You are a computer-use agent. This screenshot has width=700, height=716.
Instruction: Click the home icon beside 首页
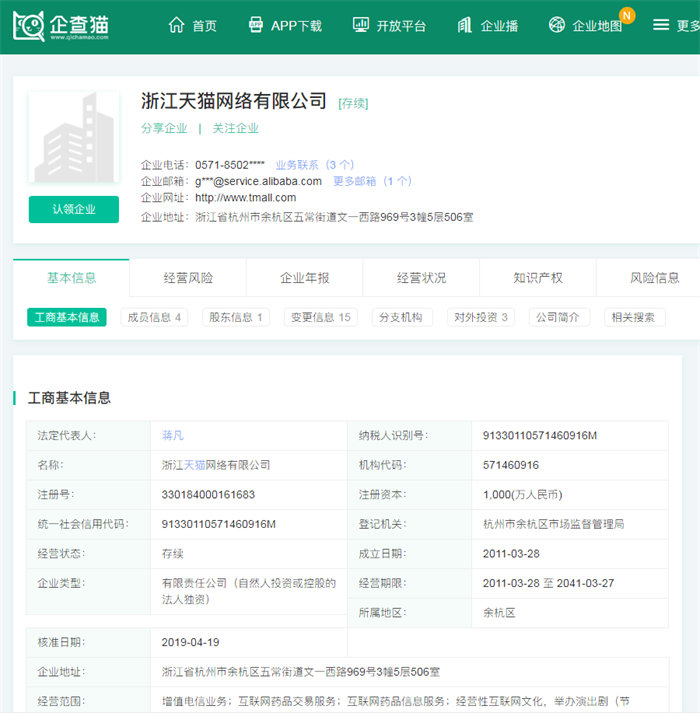pos(176,25)
